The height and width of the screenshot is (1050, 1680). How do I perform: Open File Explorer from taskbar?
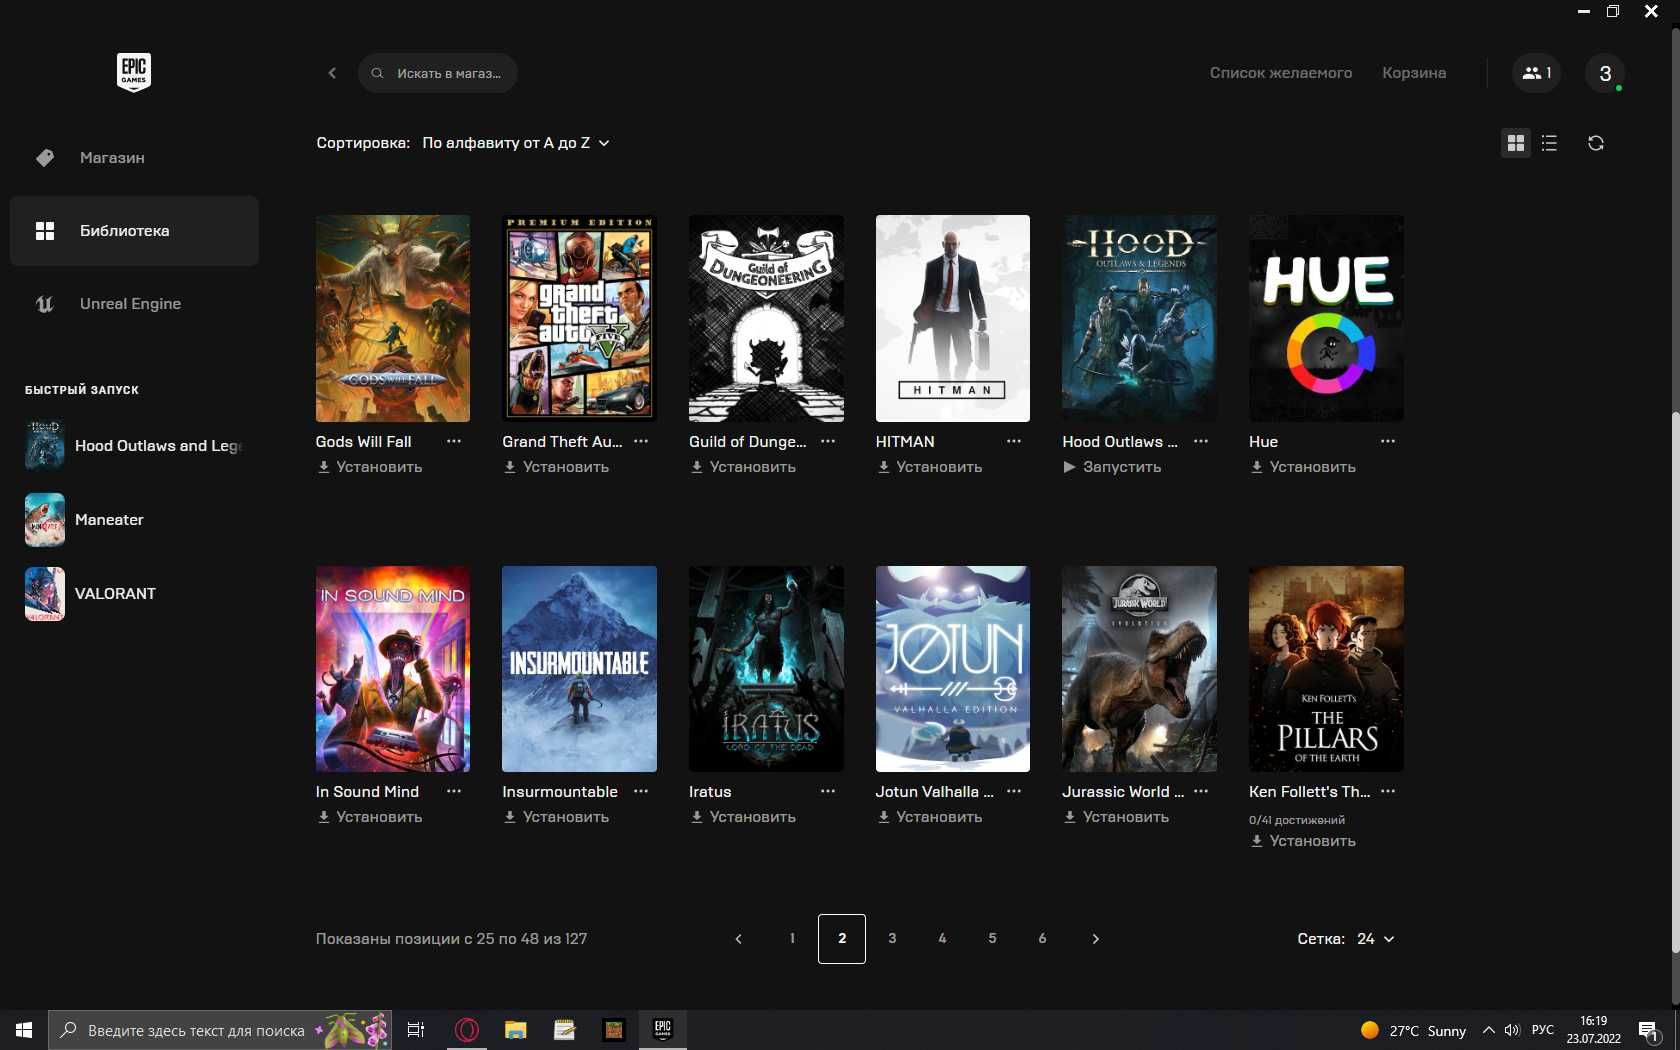pos(516,1030)
